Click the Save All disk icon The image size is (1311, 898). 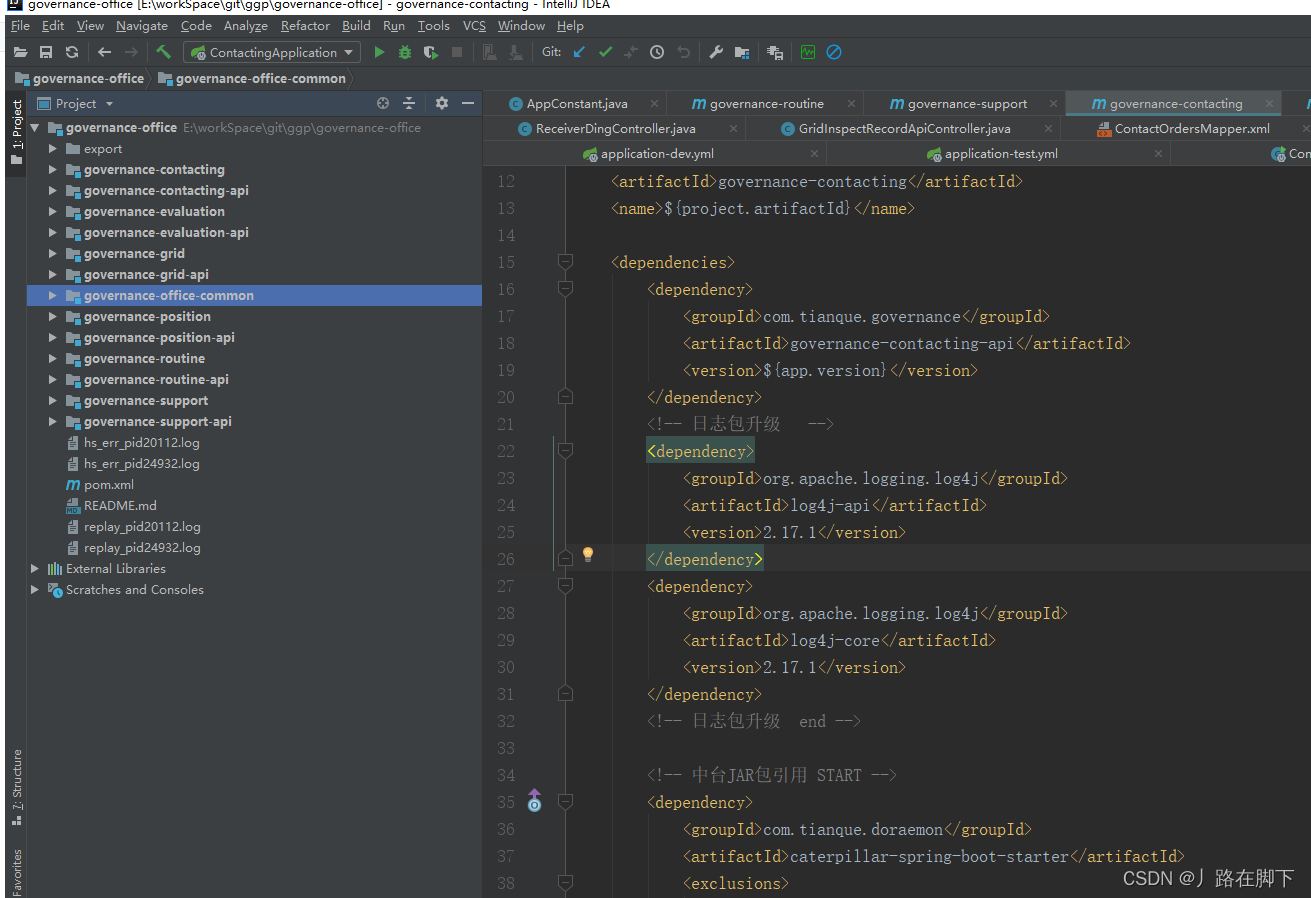tap(46, 52)
